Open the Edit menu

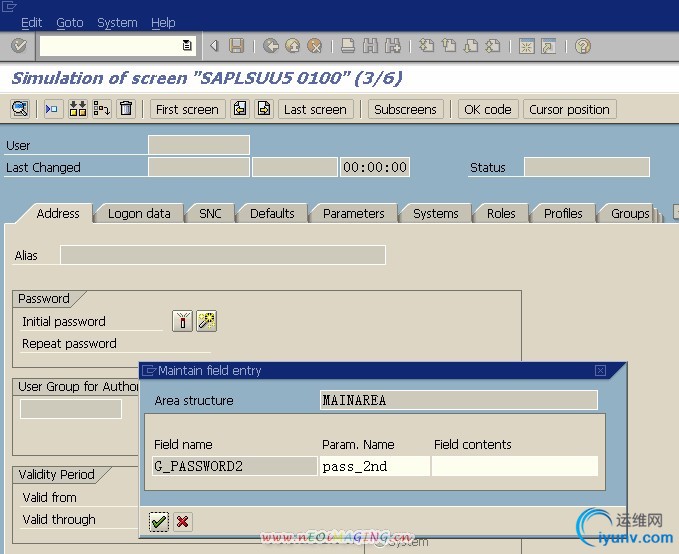(31, 23)
